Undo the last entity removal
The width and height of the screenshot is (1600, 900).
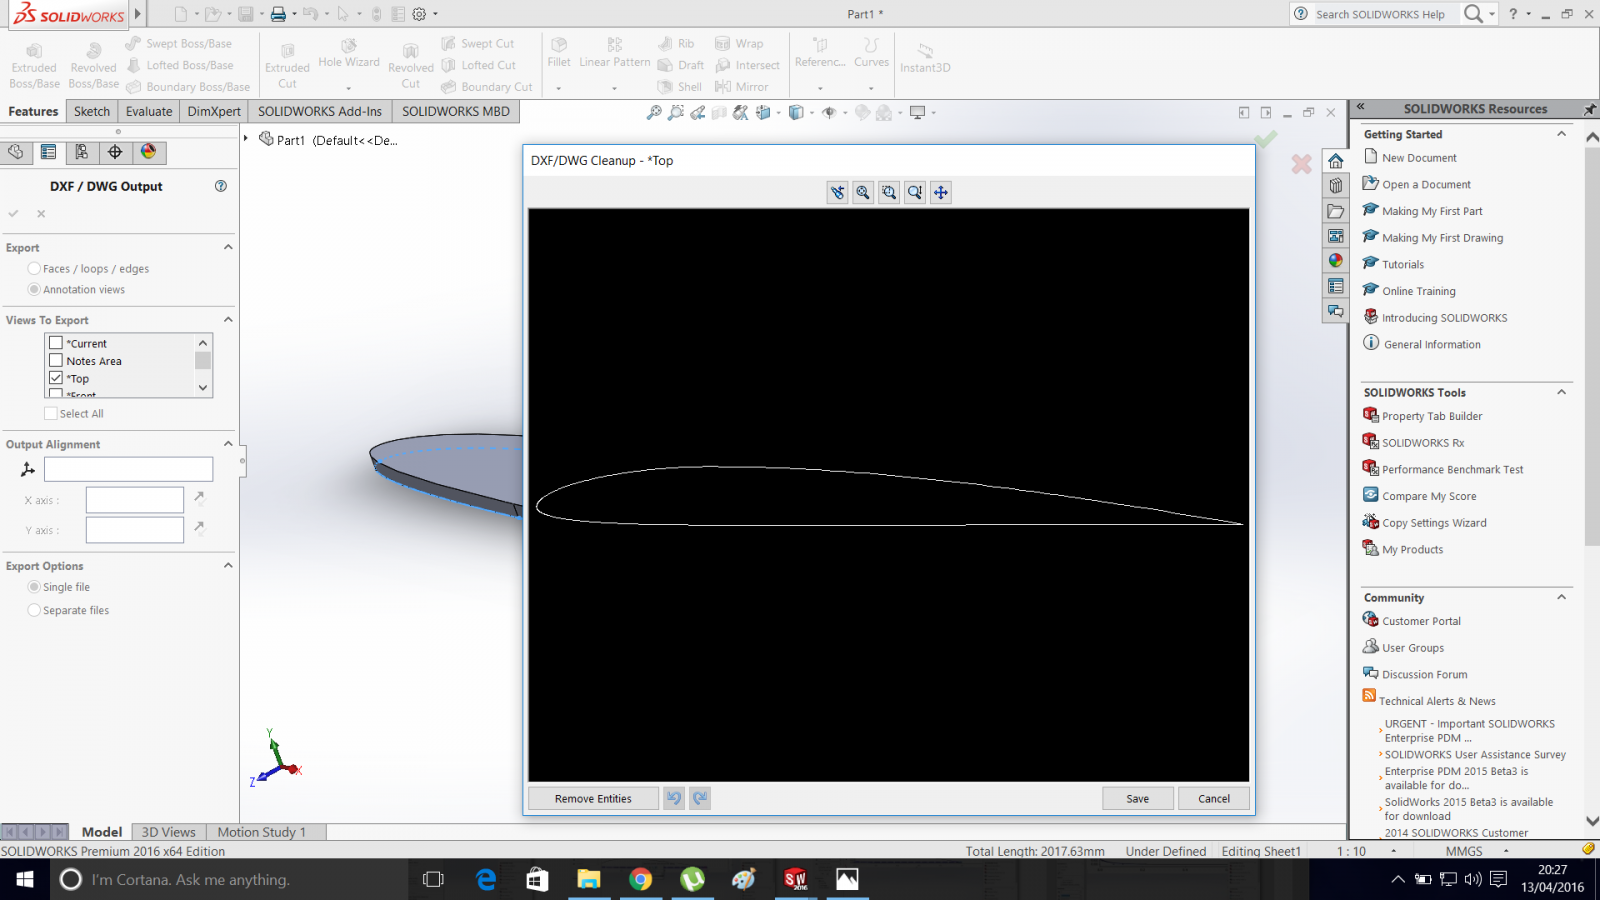click(x=674, y=798)
